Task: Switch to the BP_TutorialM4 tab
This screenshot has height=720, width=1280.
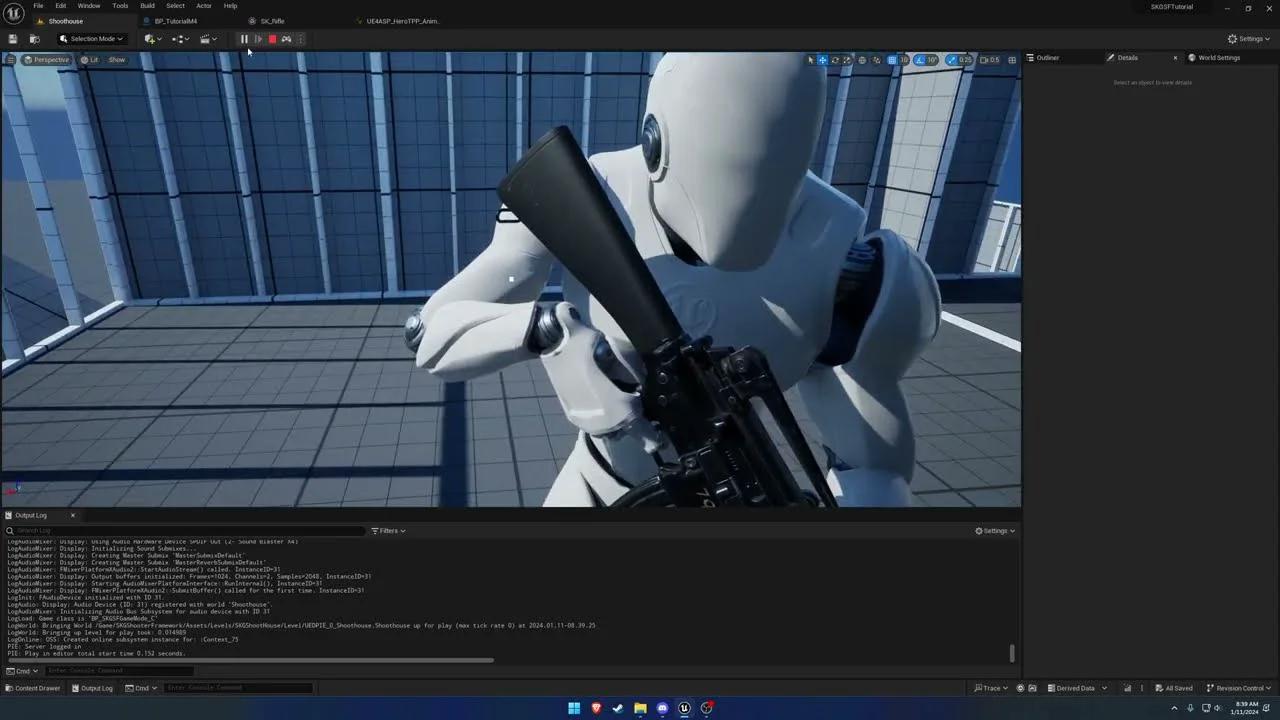Action: click(x=175, y=21)
